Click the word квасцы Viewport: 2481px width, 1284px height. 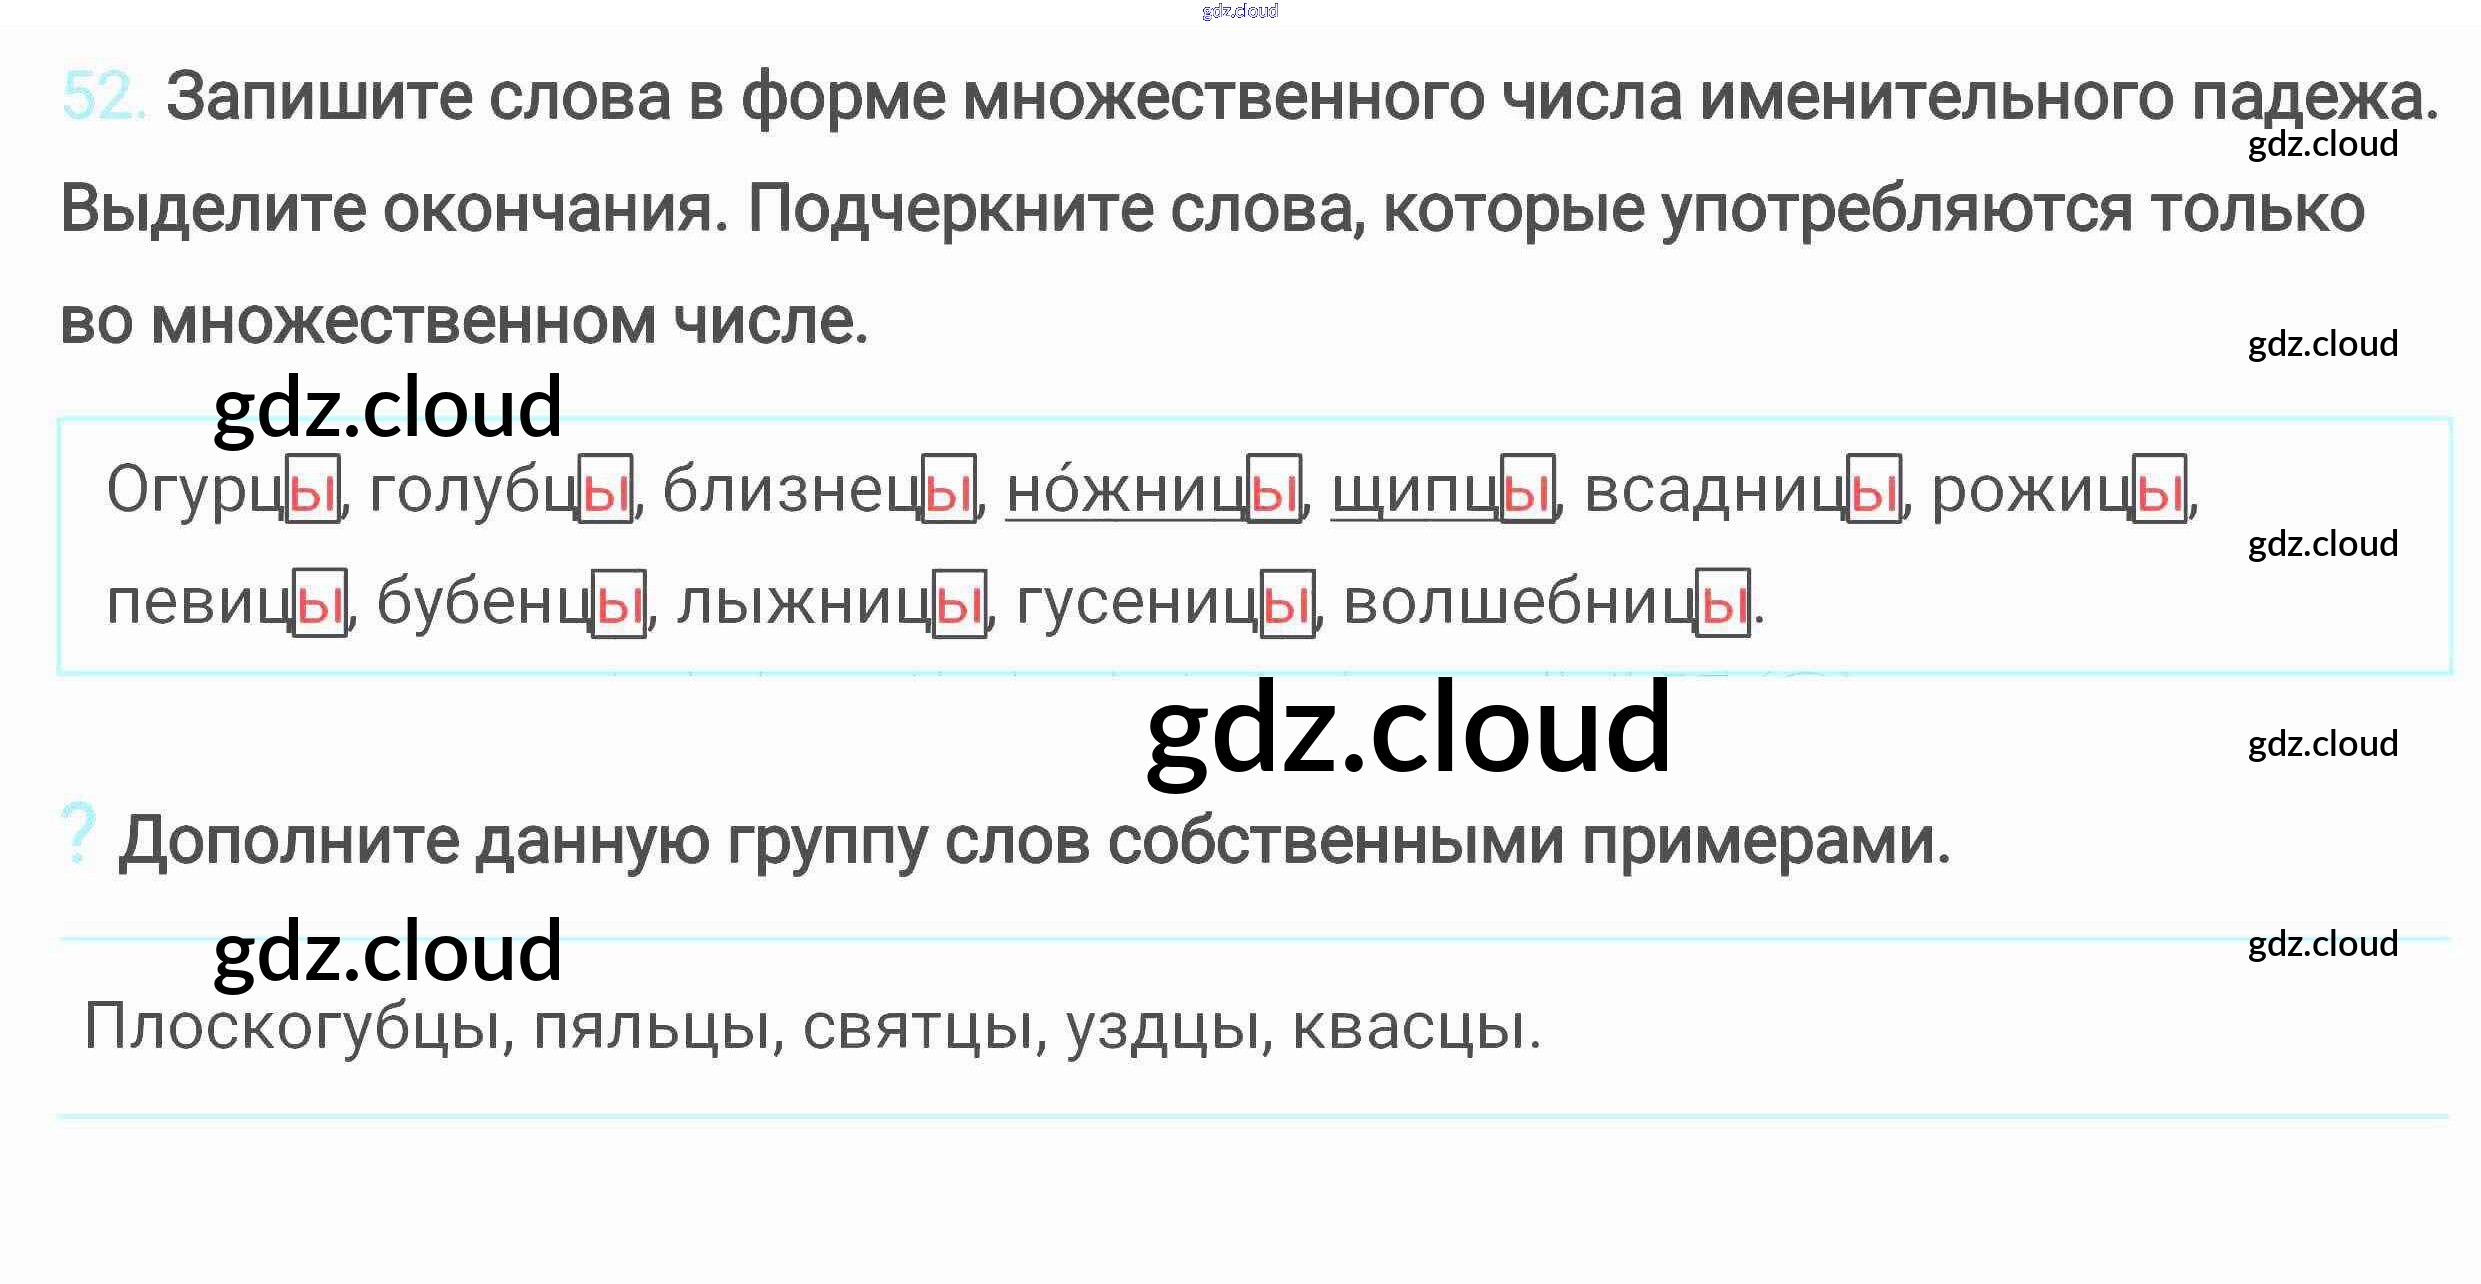[1410, 1028]
